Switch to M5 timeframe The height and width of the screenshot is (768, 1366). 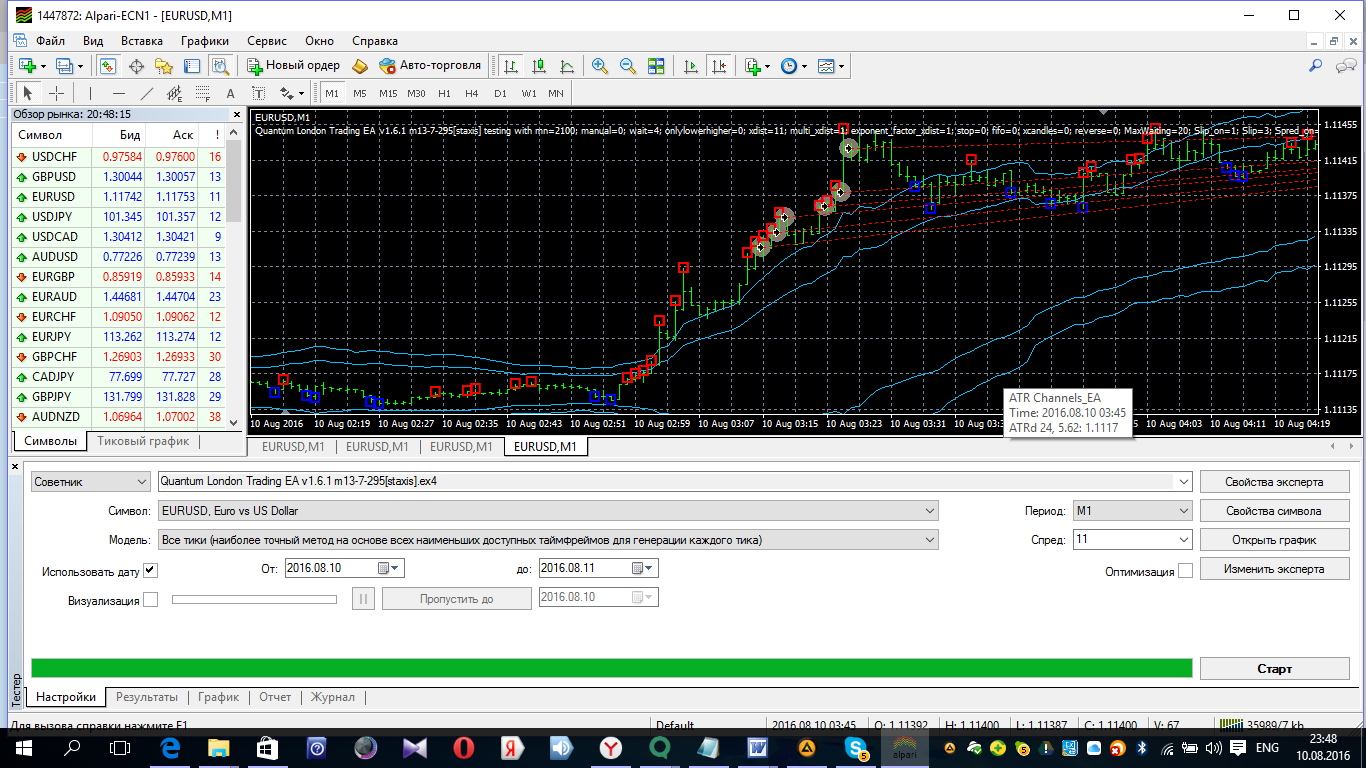[360, 93]
